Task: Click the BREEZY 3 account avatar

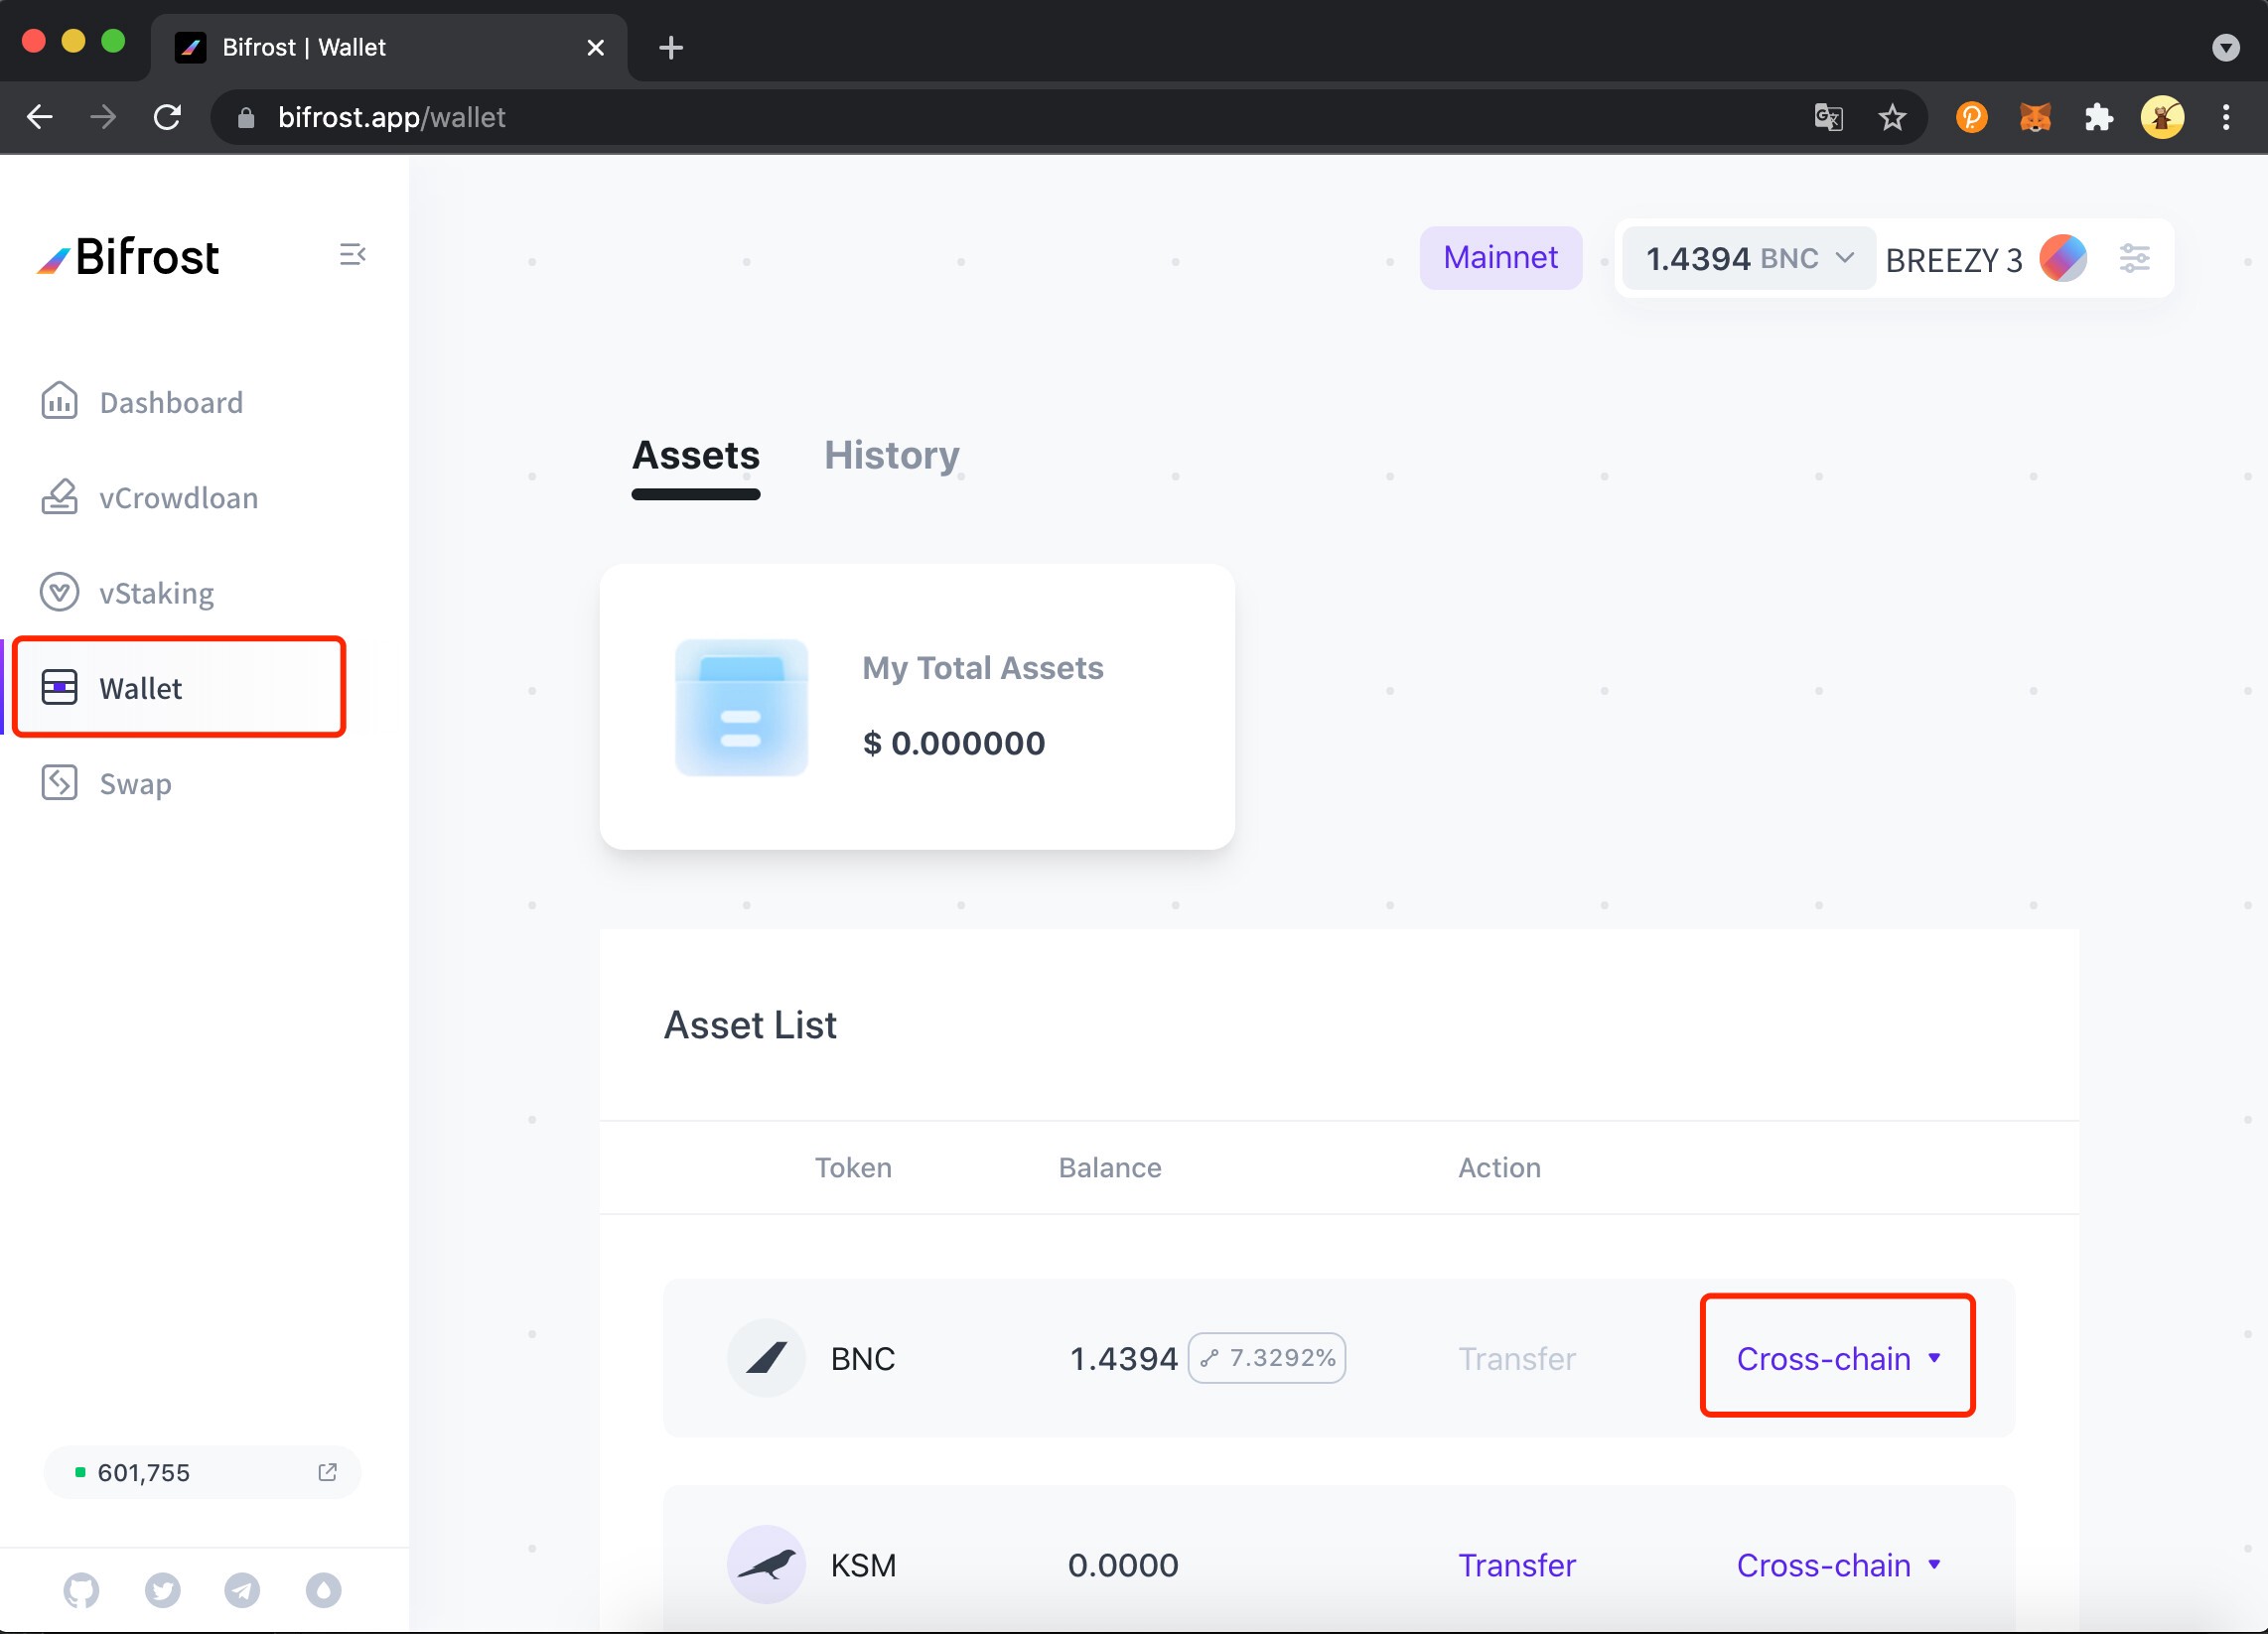Action: [2063, 259]
